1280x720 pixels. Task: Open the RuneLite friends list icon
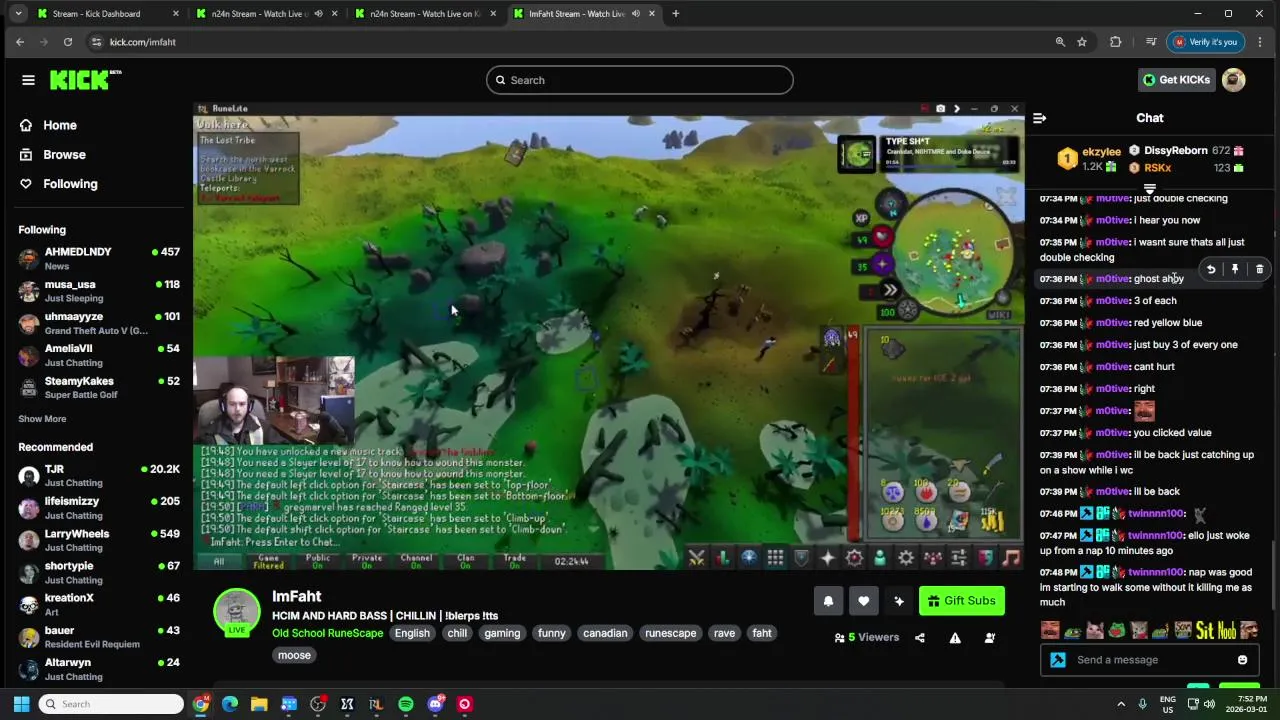point(880,558)
